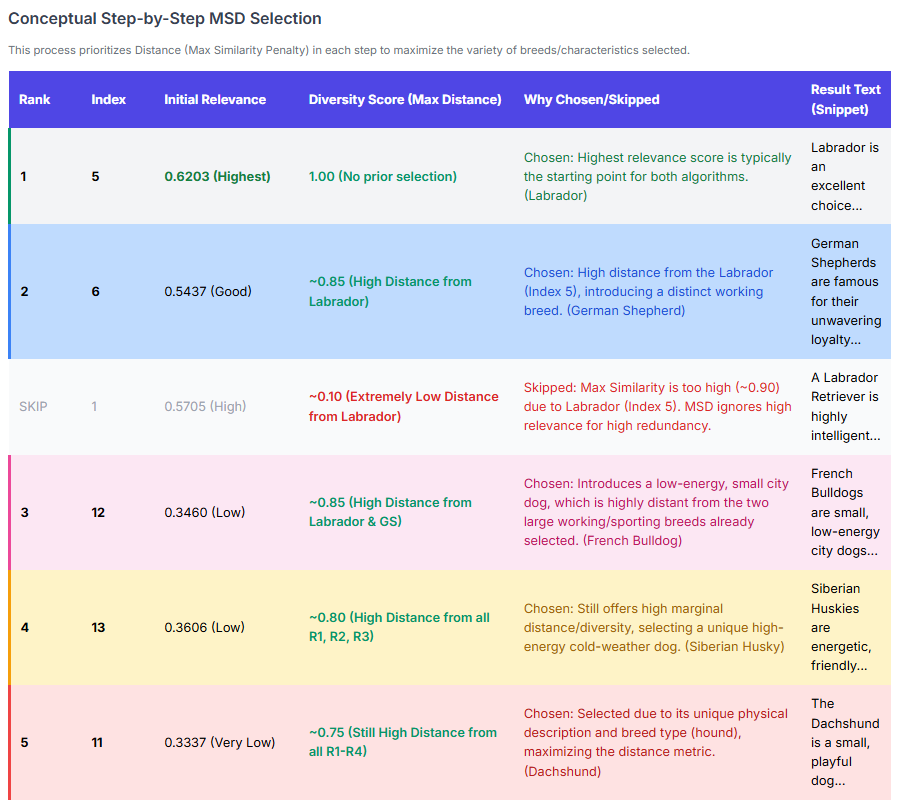Viewport: 903px width, 811px height.
Task: Click the Rank column header
Action: (35, 99)
